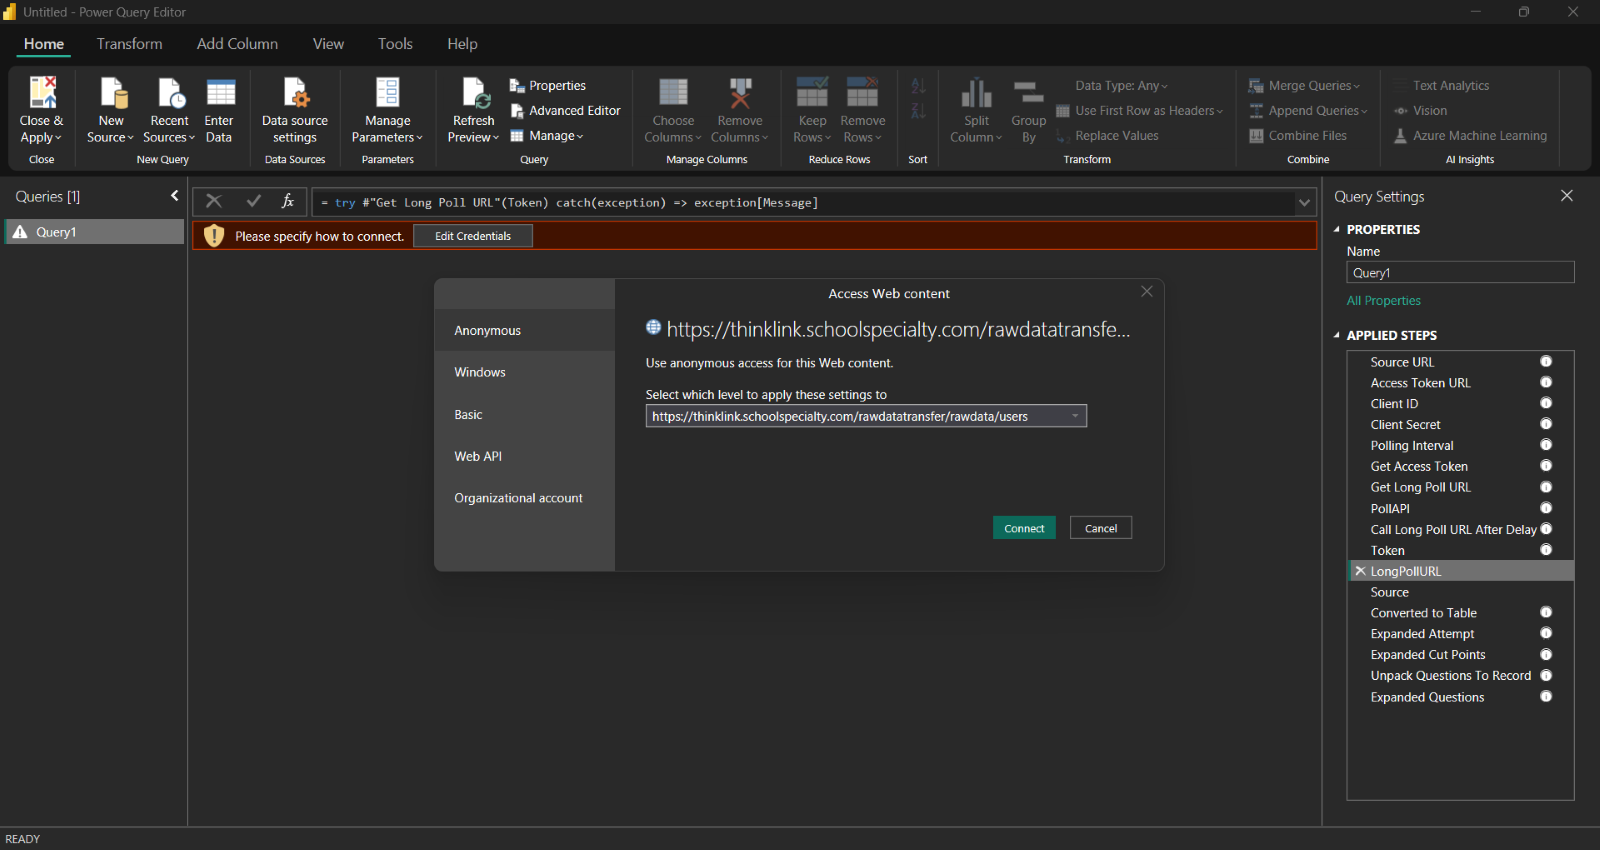Screen dimensions: 1600x850
Task: Click the Manage Parameters icon
Action: point(388,92)
